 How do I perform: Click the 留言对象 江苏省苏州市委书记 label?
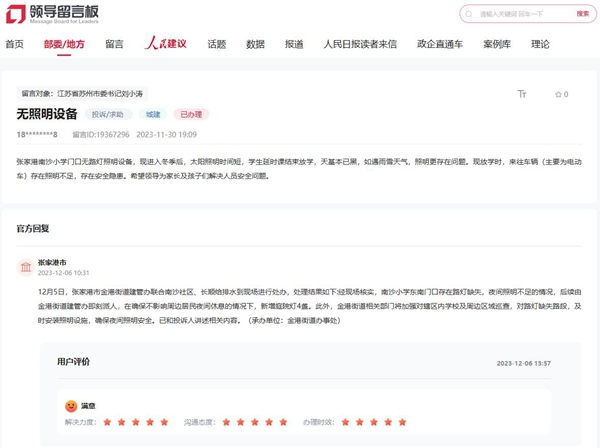82,93
